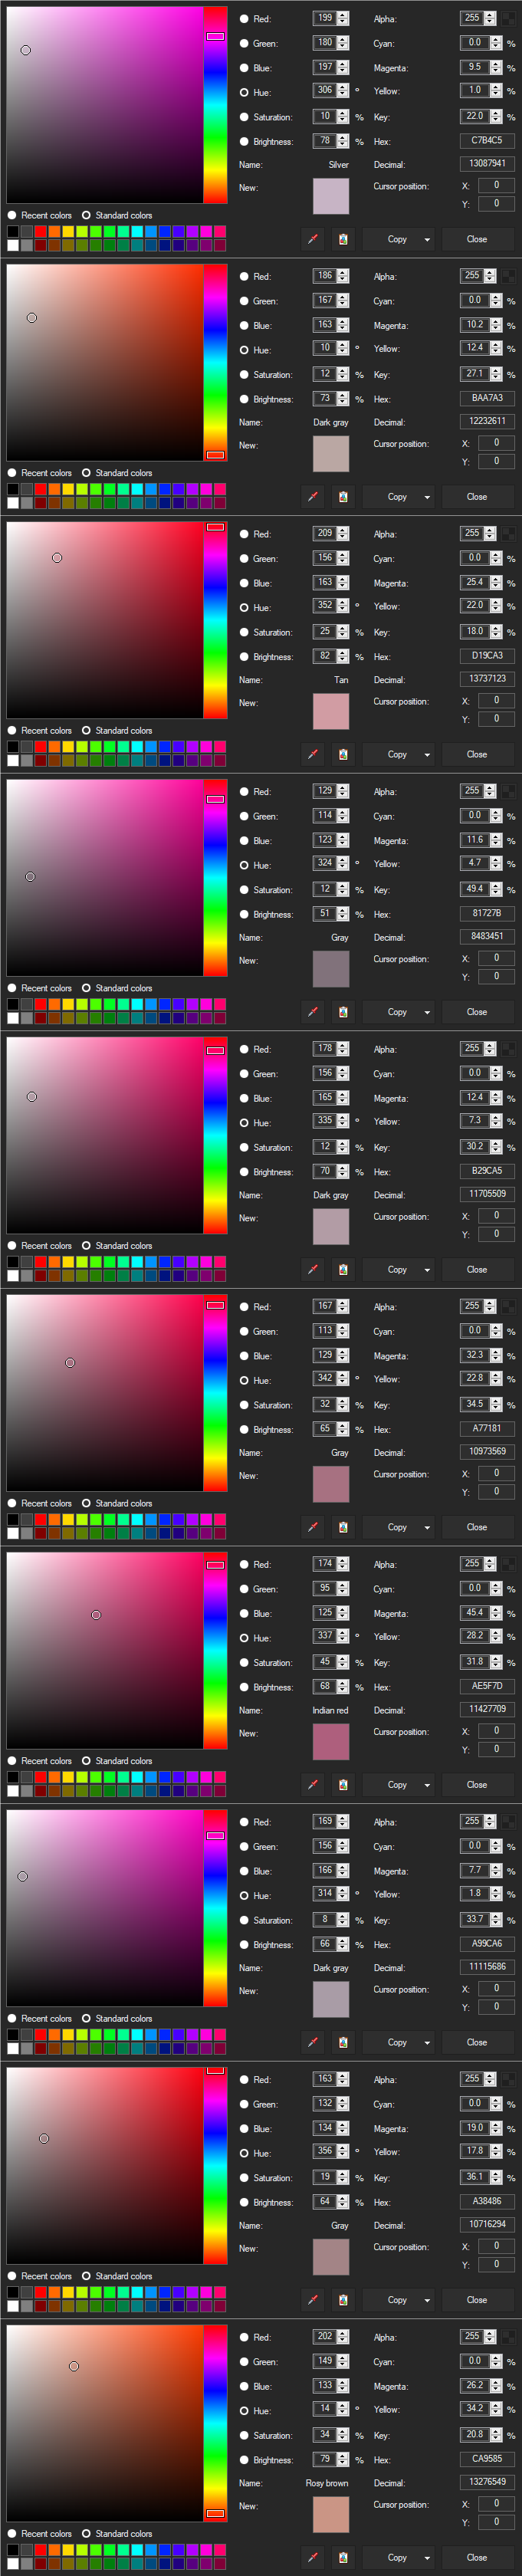
Task: Click the eyedropper icon in the A77181 dialog
Action: (x=313, y=1527)
